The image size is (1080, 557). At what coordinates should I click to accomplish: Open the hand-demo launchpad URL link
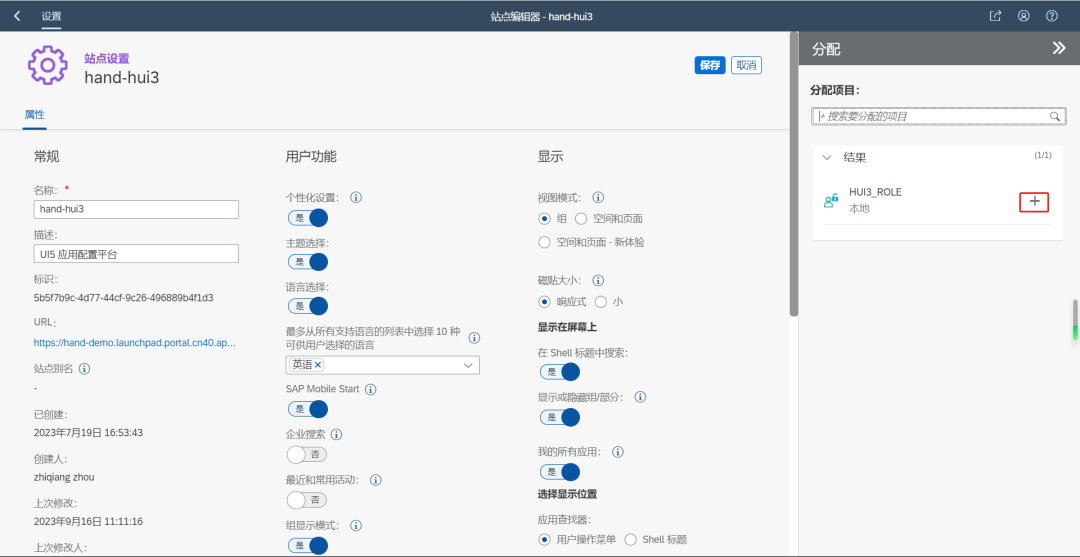[x=135, y=342]
